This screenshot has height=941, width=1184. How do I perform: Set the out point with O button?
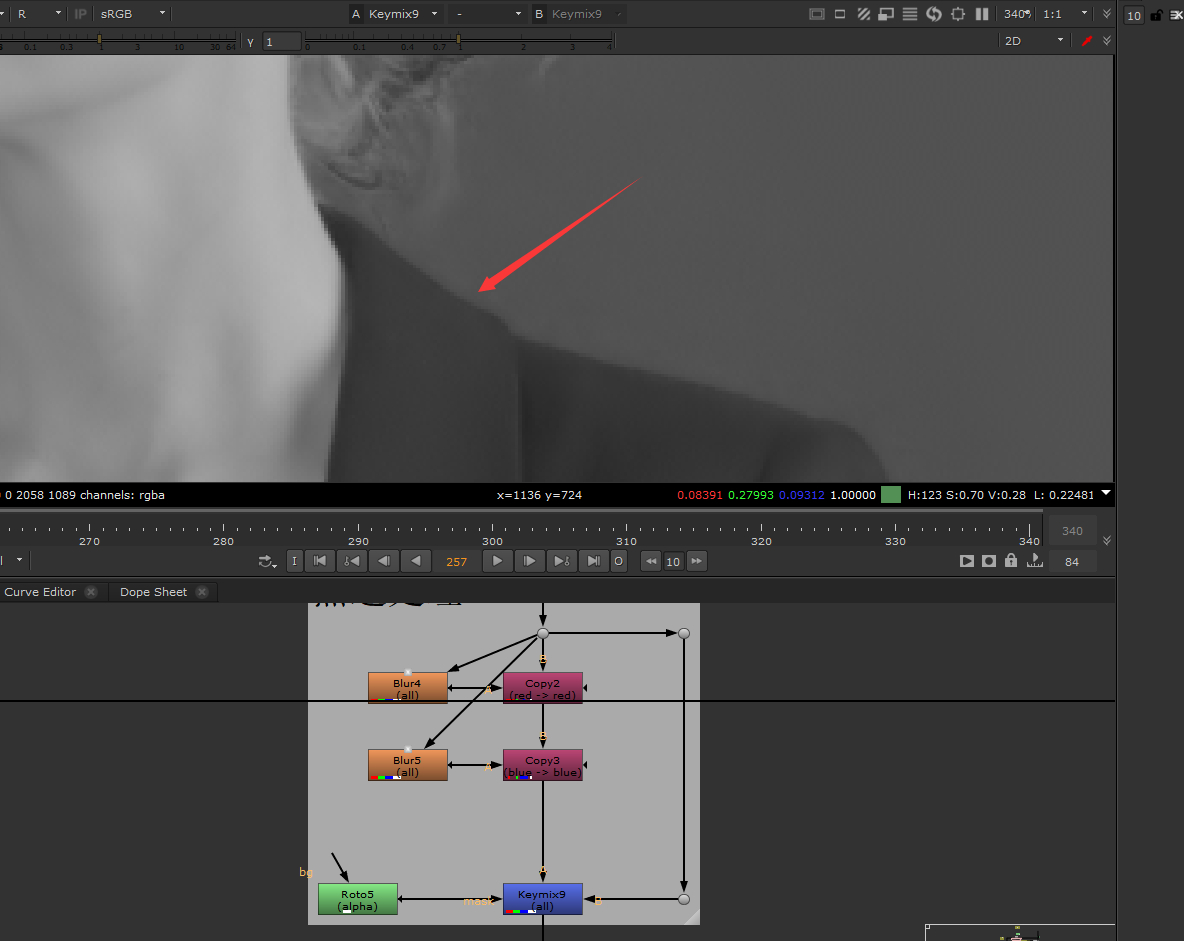click(618, 561)
